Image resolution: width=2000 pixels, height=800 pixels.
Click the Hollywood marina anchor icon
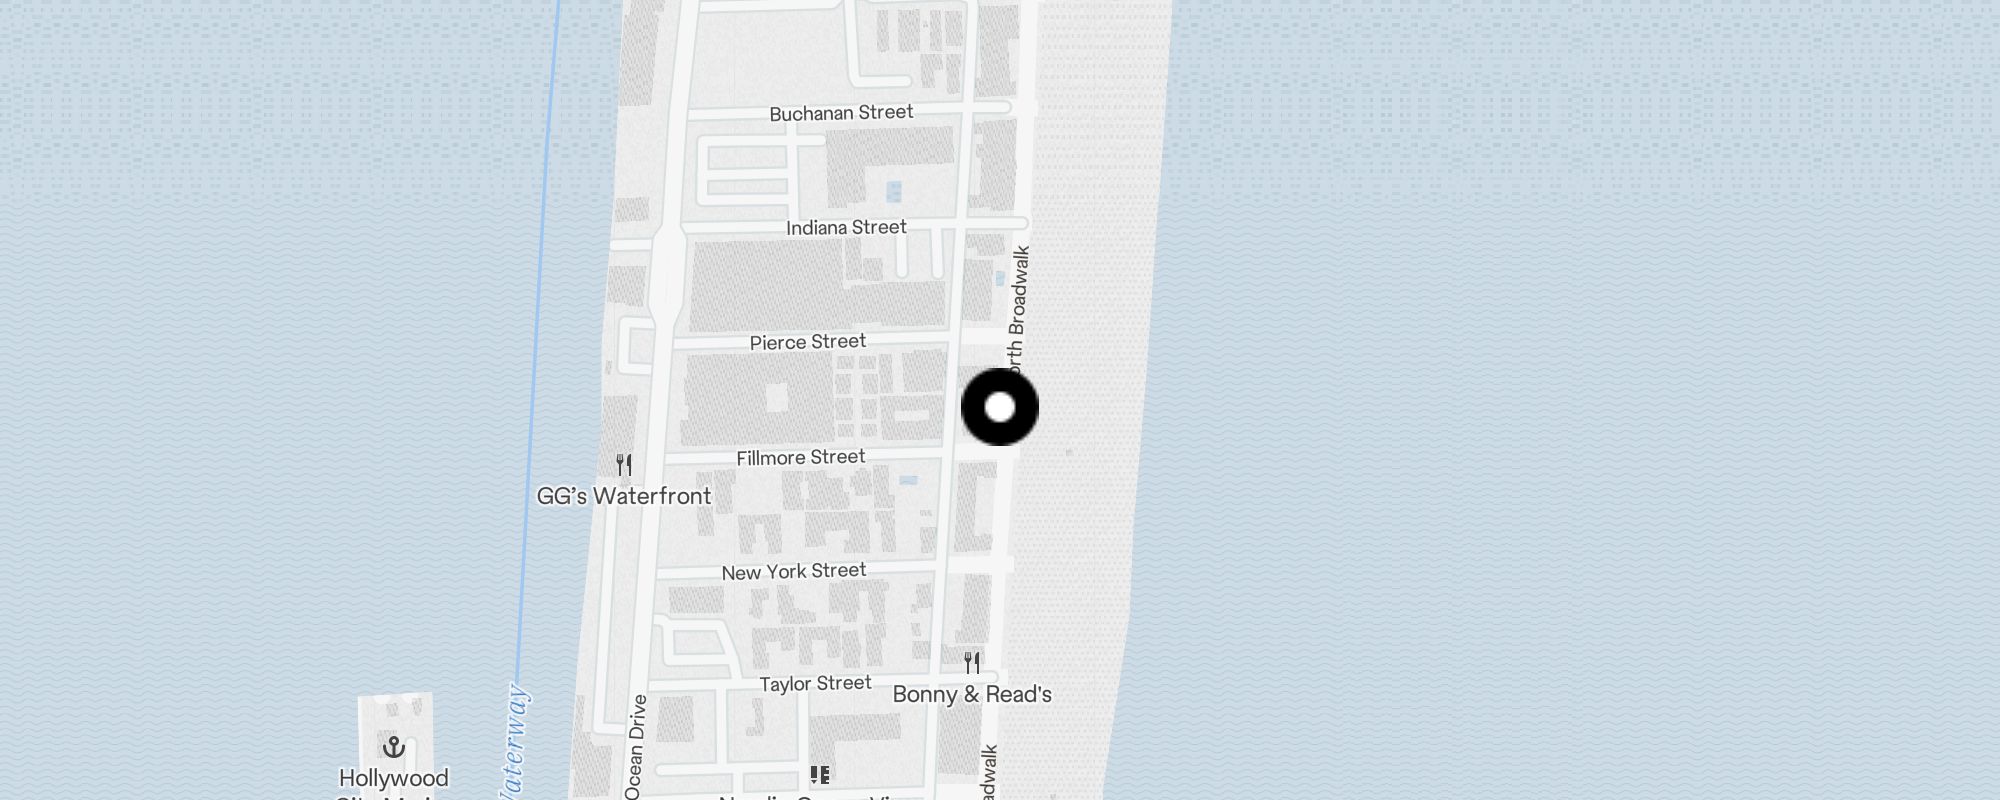click(394, 747)
